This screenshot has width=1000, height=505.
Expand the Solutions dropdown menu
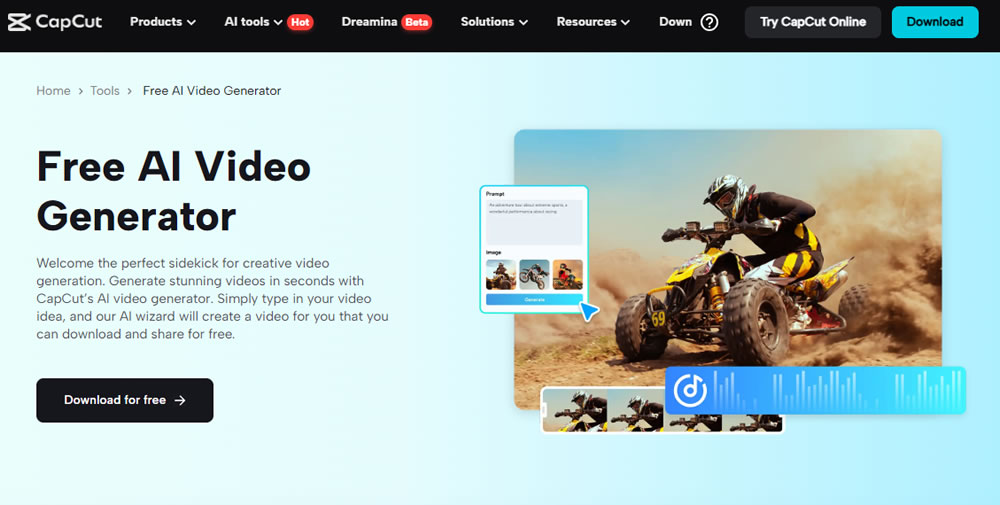click(x=494, y=22)
